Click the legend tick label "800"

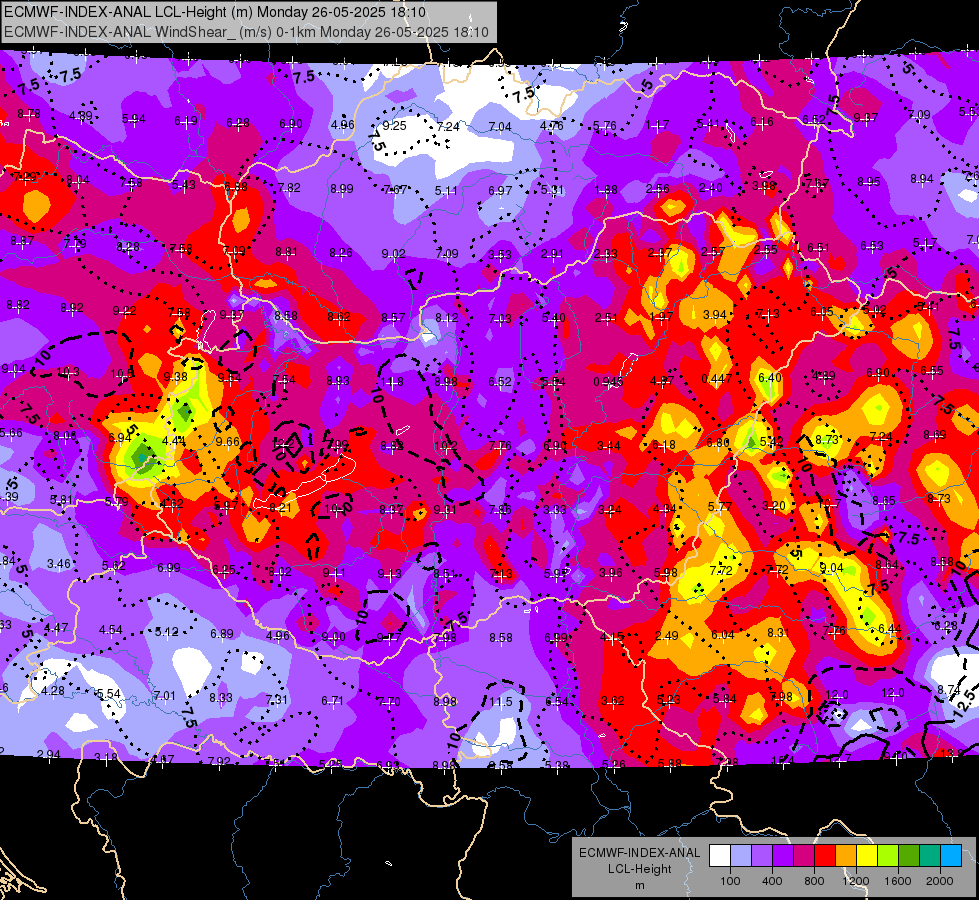tap(814, 881)
